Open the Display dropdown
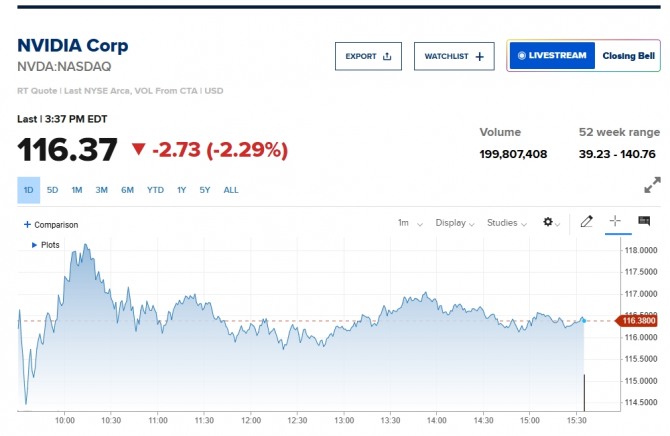The image size is (670, 436). [x=456, y=223]
